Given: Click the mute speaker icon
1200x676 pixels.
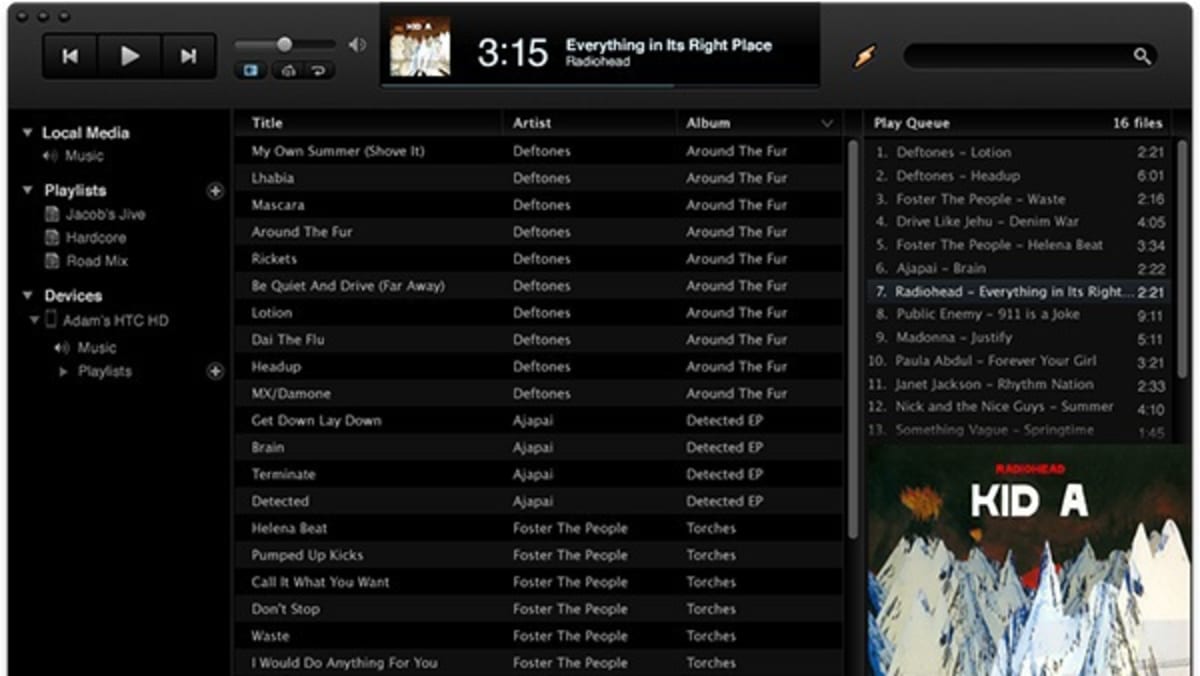Looking at the screenshot, I should [357, 45].
